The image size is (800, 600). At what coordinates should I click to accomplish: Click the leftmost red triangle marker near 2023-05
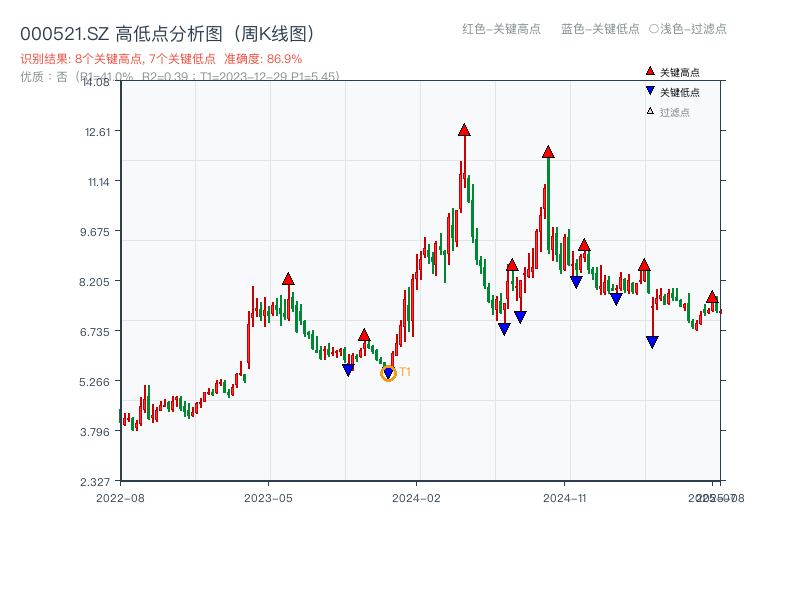(x=288, y=279)
